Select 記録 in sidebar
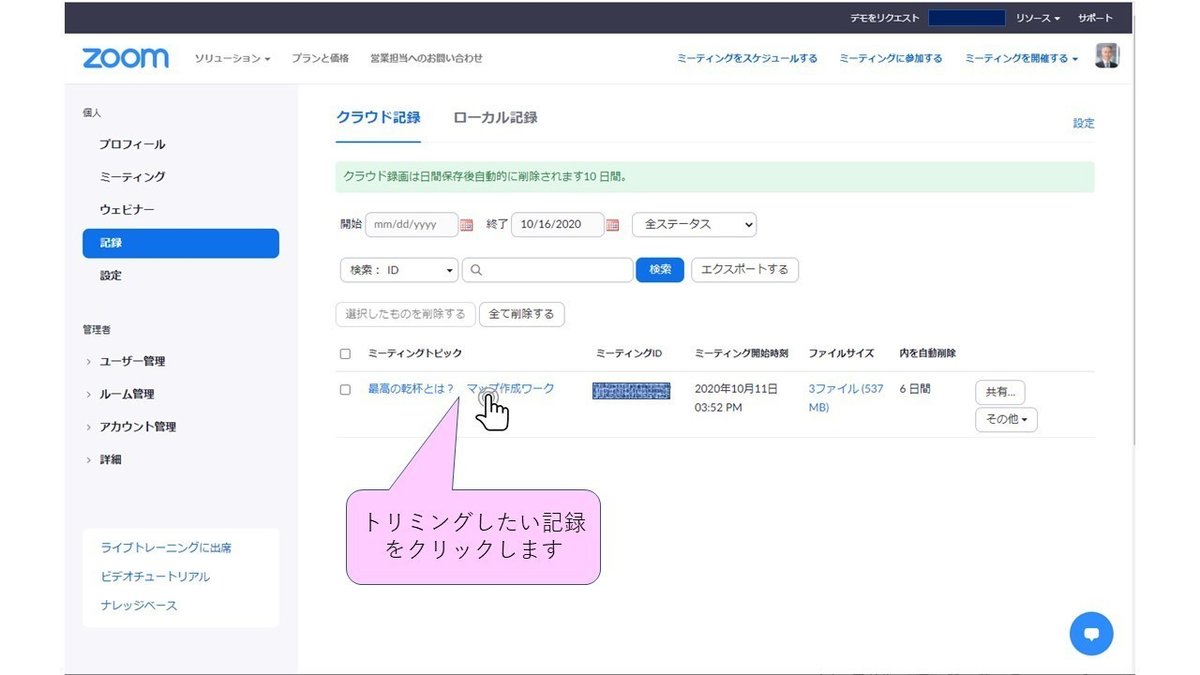The height and width of the screenshot is (675, 1200). [x=181, y=243]
